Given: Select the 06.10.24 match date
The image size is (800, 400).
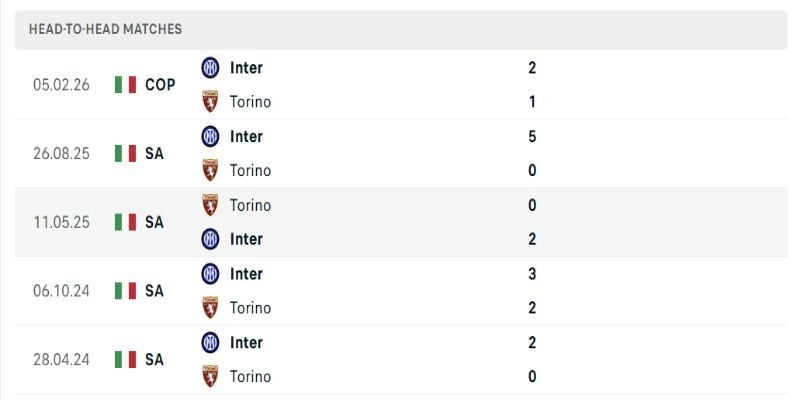Looking at the screenshot, I should [61, 291].
